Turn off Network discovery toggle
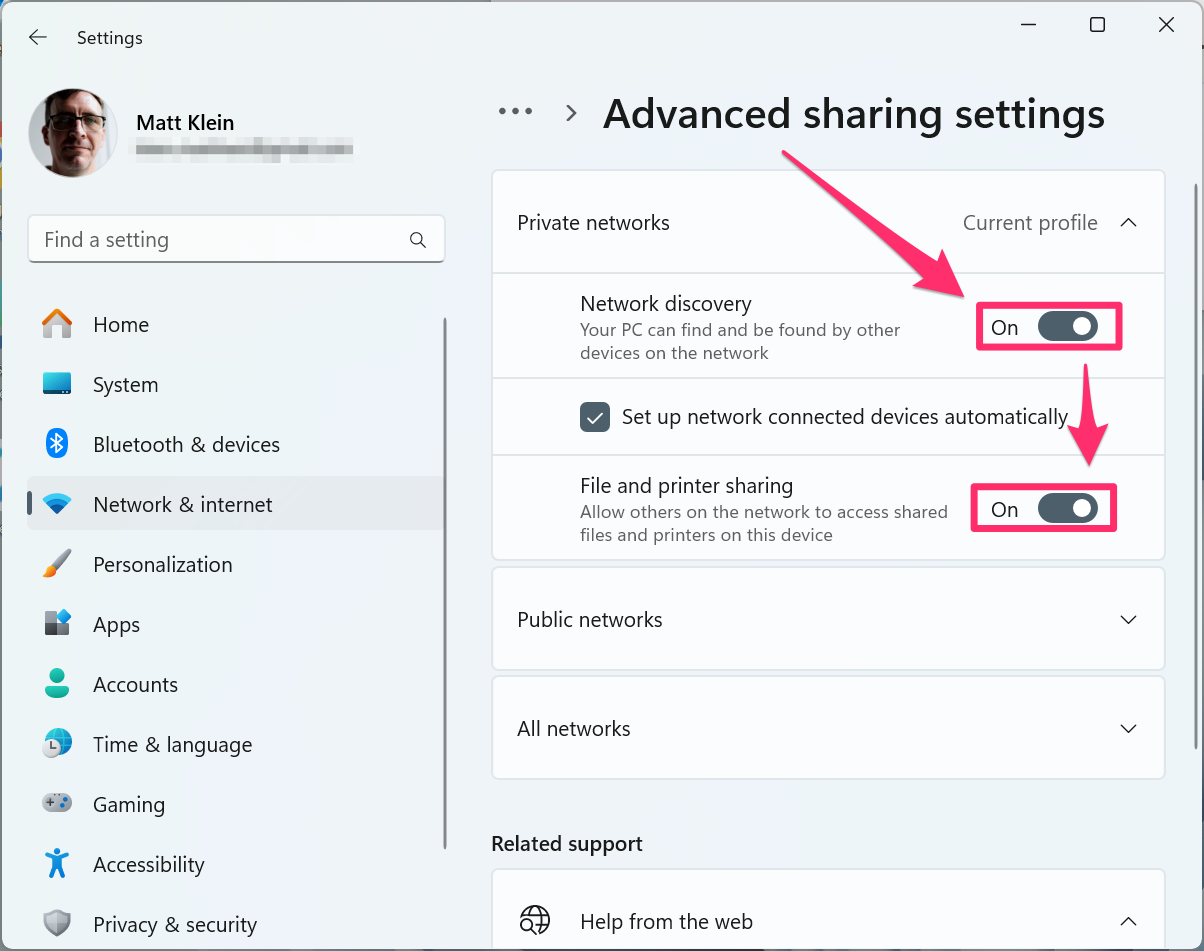This screenshot has height=951, width=1204. 1067,327
